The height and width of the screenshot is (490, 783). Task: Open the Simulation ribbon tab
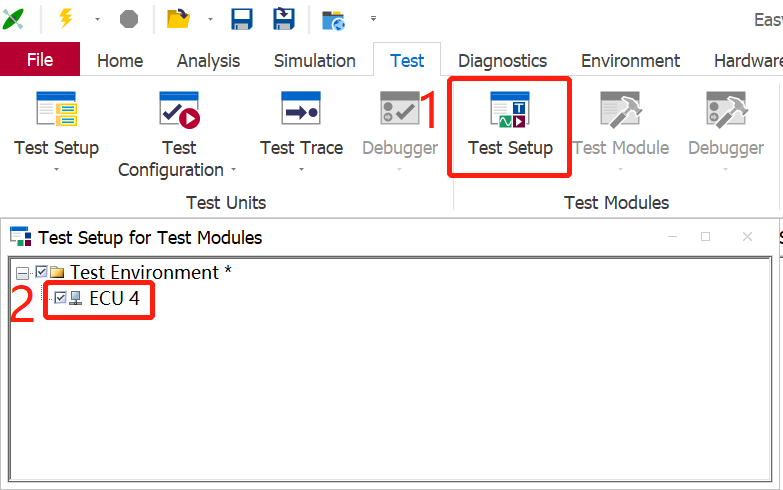(314, 61)
